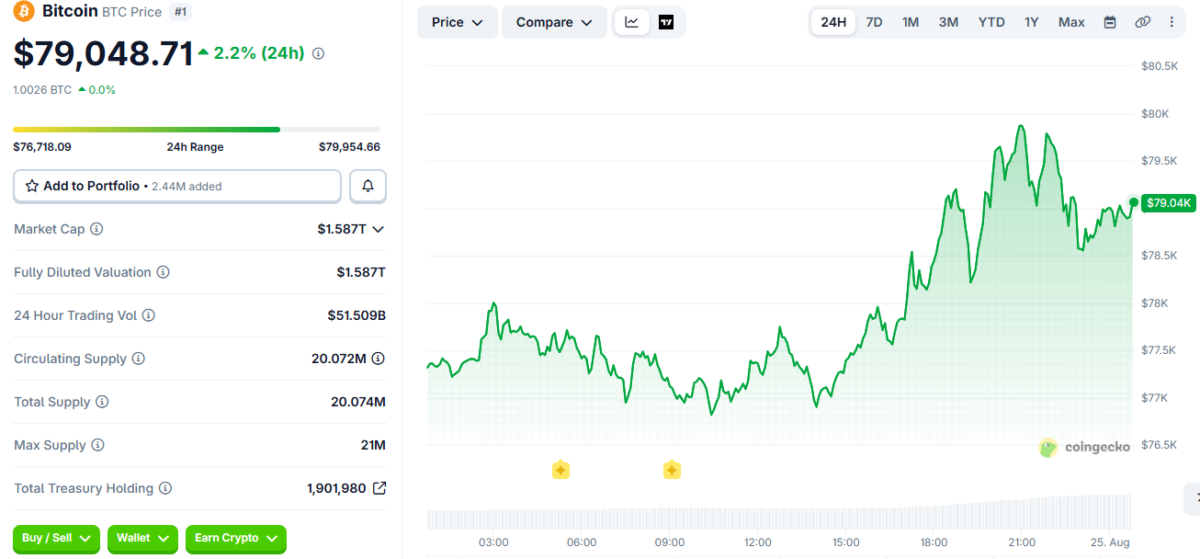Switch to TradingView chart icon
Screen dimensions: 1200x559
[x=666, y=22]
